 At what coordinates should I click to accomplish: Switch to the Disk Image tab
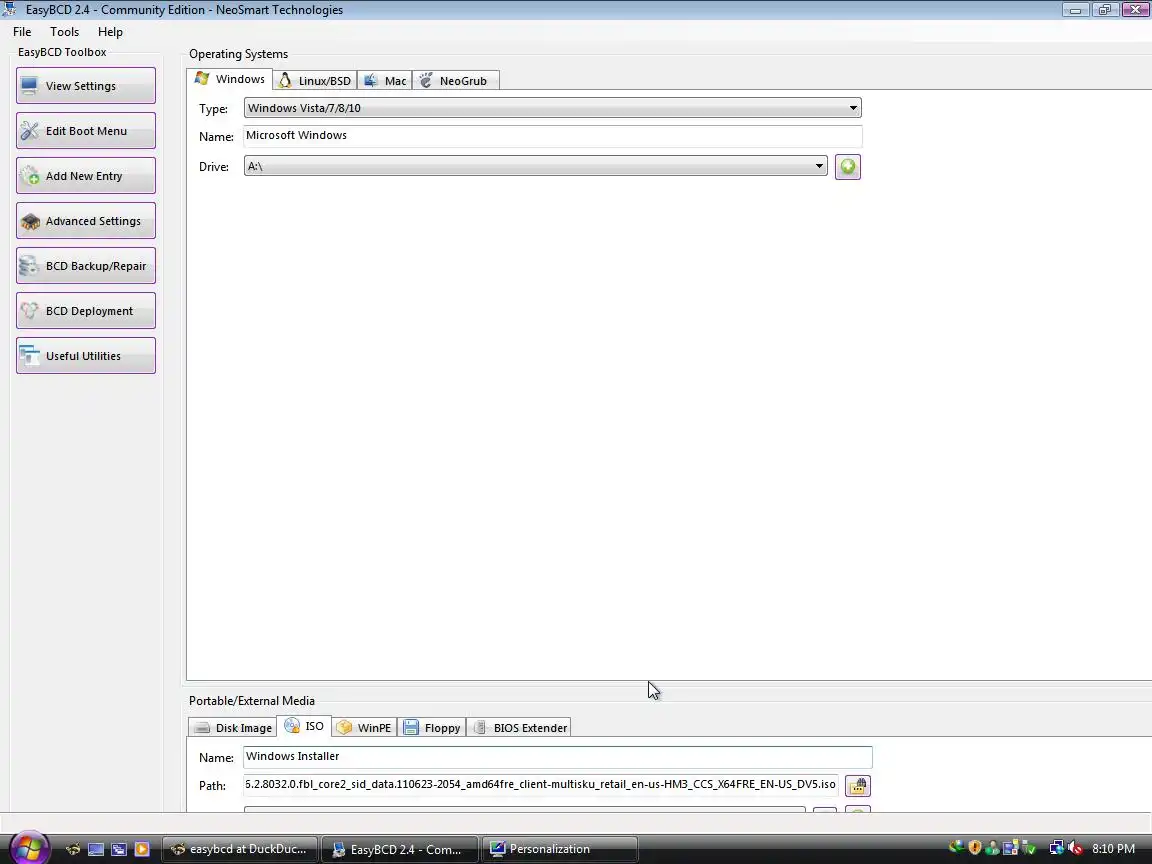(x=233, y=727)
